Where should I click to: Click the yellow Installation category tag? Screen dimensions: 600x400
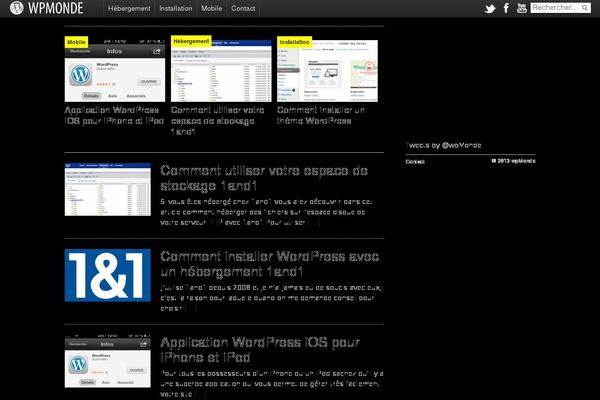pos(294,42)
